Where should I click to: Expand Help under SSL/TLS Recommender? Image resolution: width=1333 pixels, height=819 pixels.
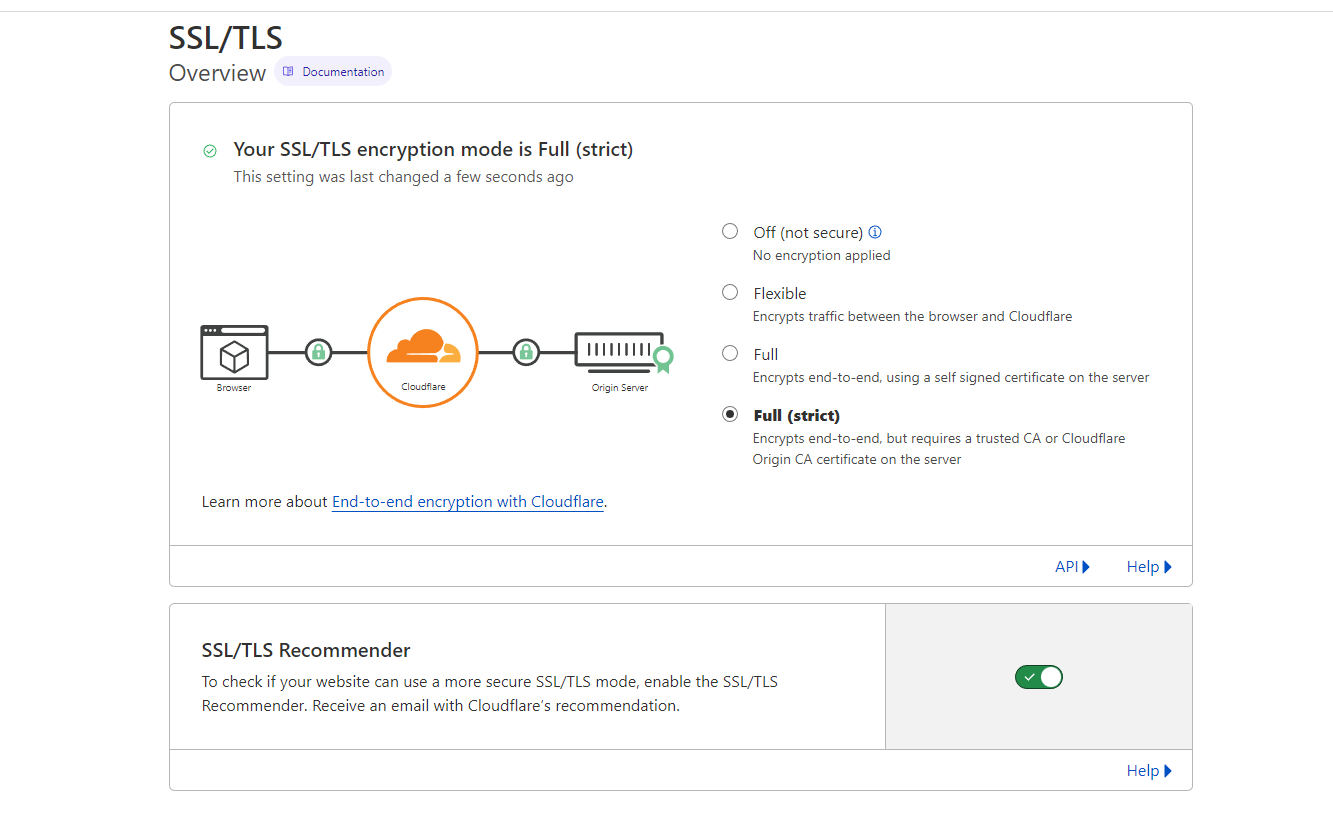(x=1148, y=771)
